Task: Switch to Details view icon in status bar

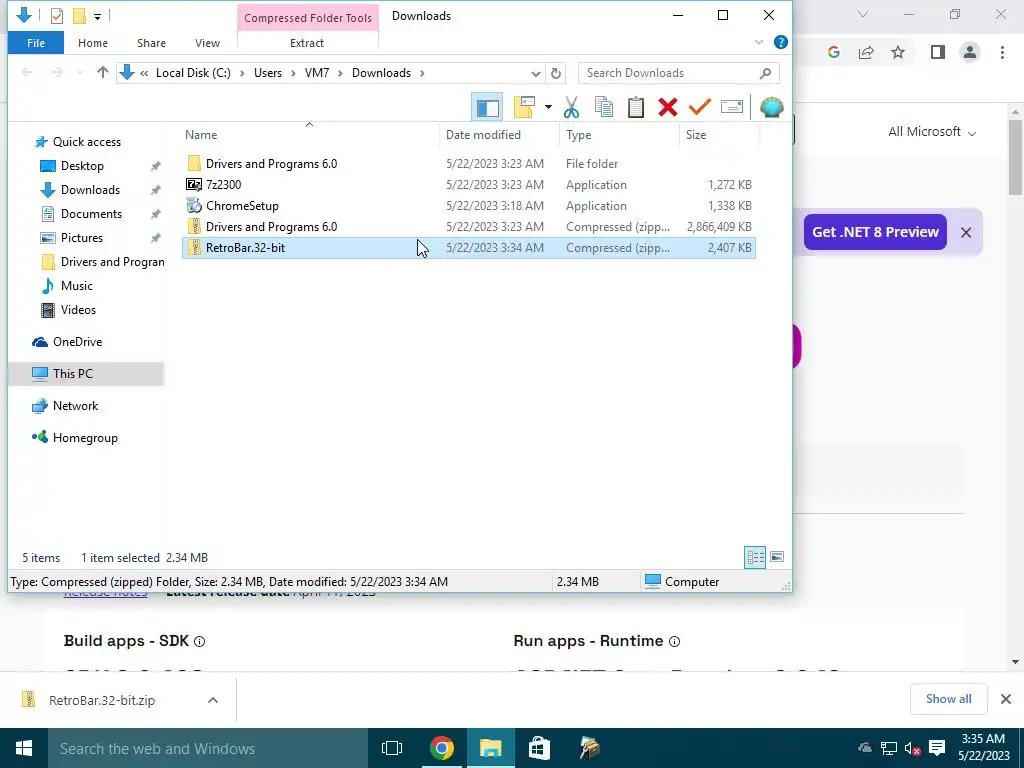Action: click(755, 557)
